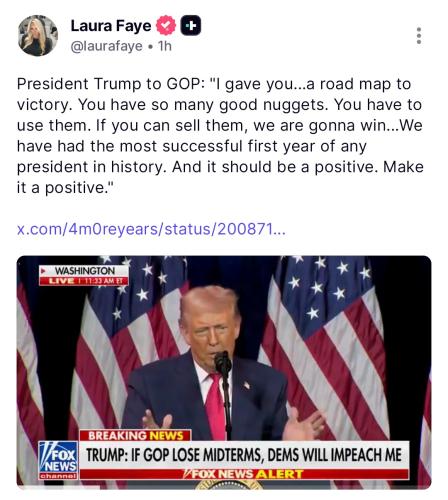
Task: Click the presidential seal at the video's bottom
Action: (228, 484)
